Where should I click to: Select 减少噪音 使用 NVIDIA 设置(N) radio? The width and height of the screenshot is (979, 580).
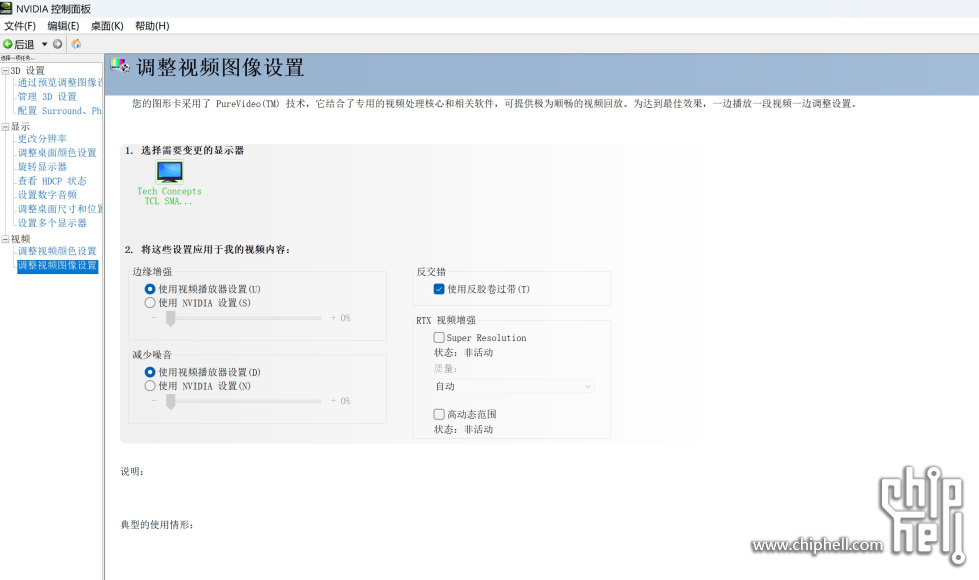[x=150, y=386]
